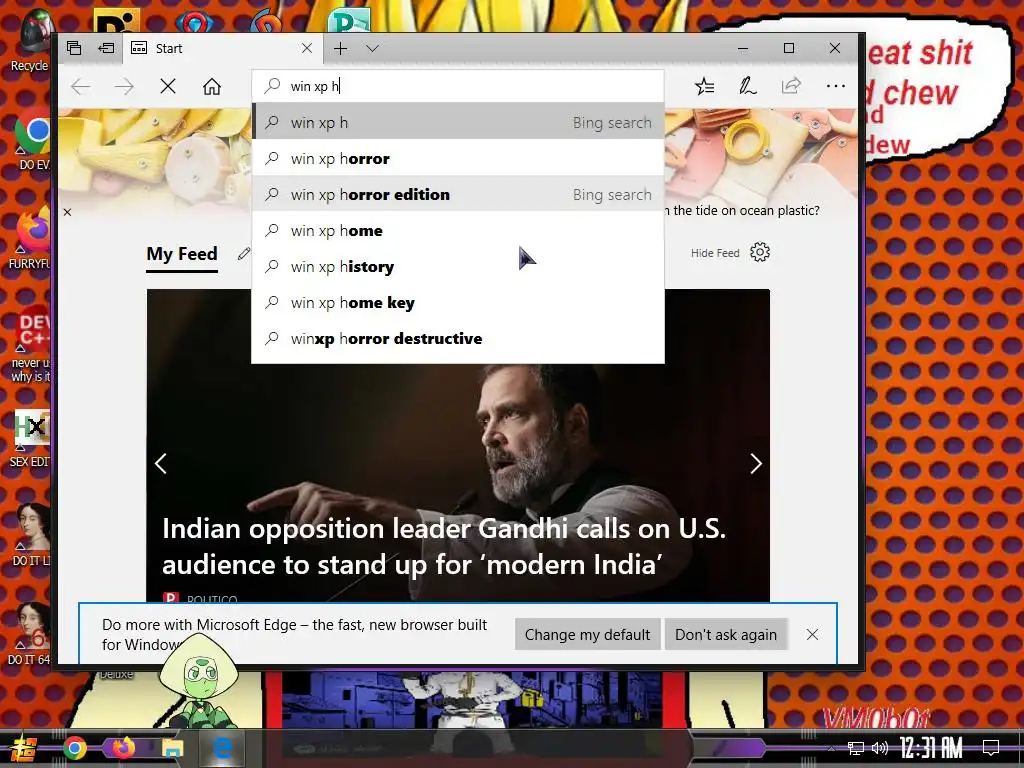The width and height of the screenshot is (1024, 768).
Task: Open the Action Center notifications icon
Action: coord(991,747)
